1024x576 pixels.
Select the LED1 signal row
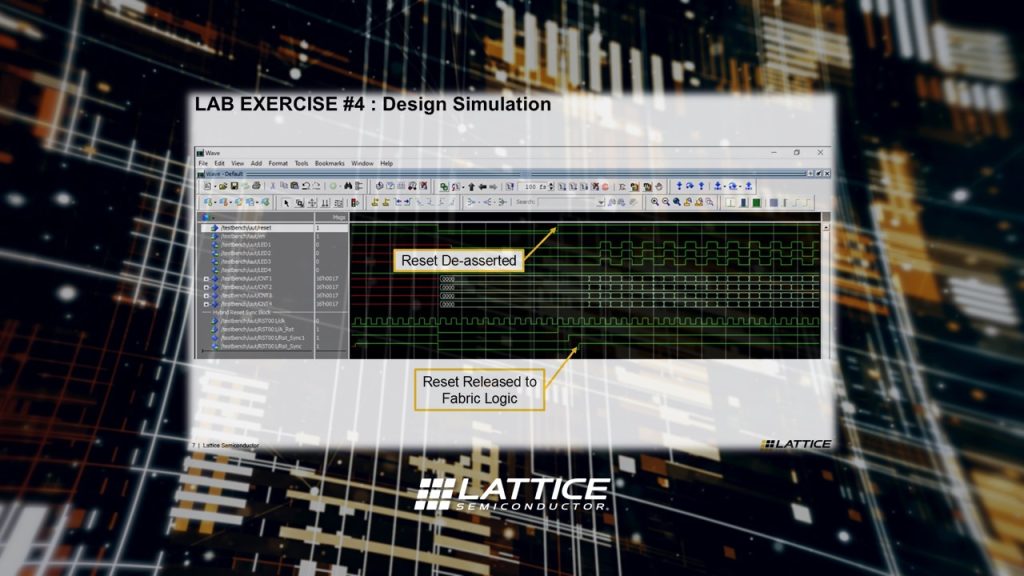[x=246, y=245]
